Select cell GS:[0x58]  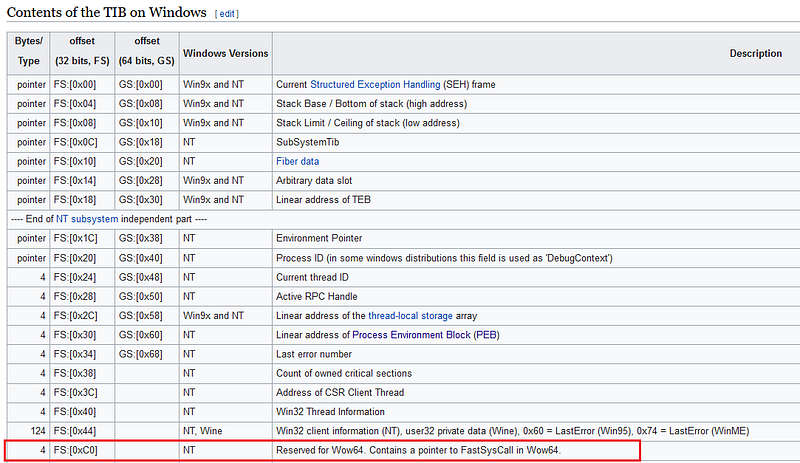tap(147, 316)
